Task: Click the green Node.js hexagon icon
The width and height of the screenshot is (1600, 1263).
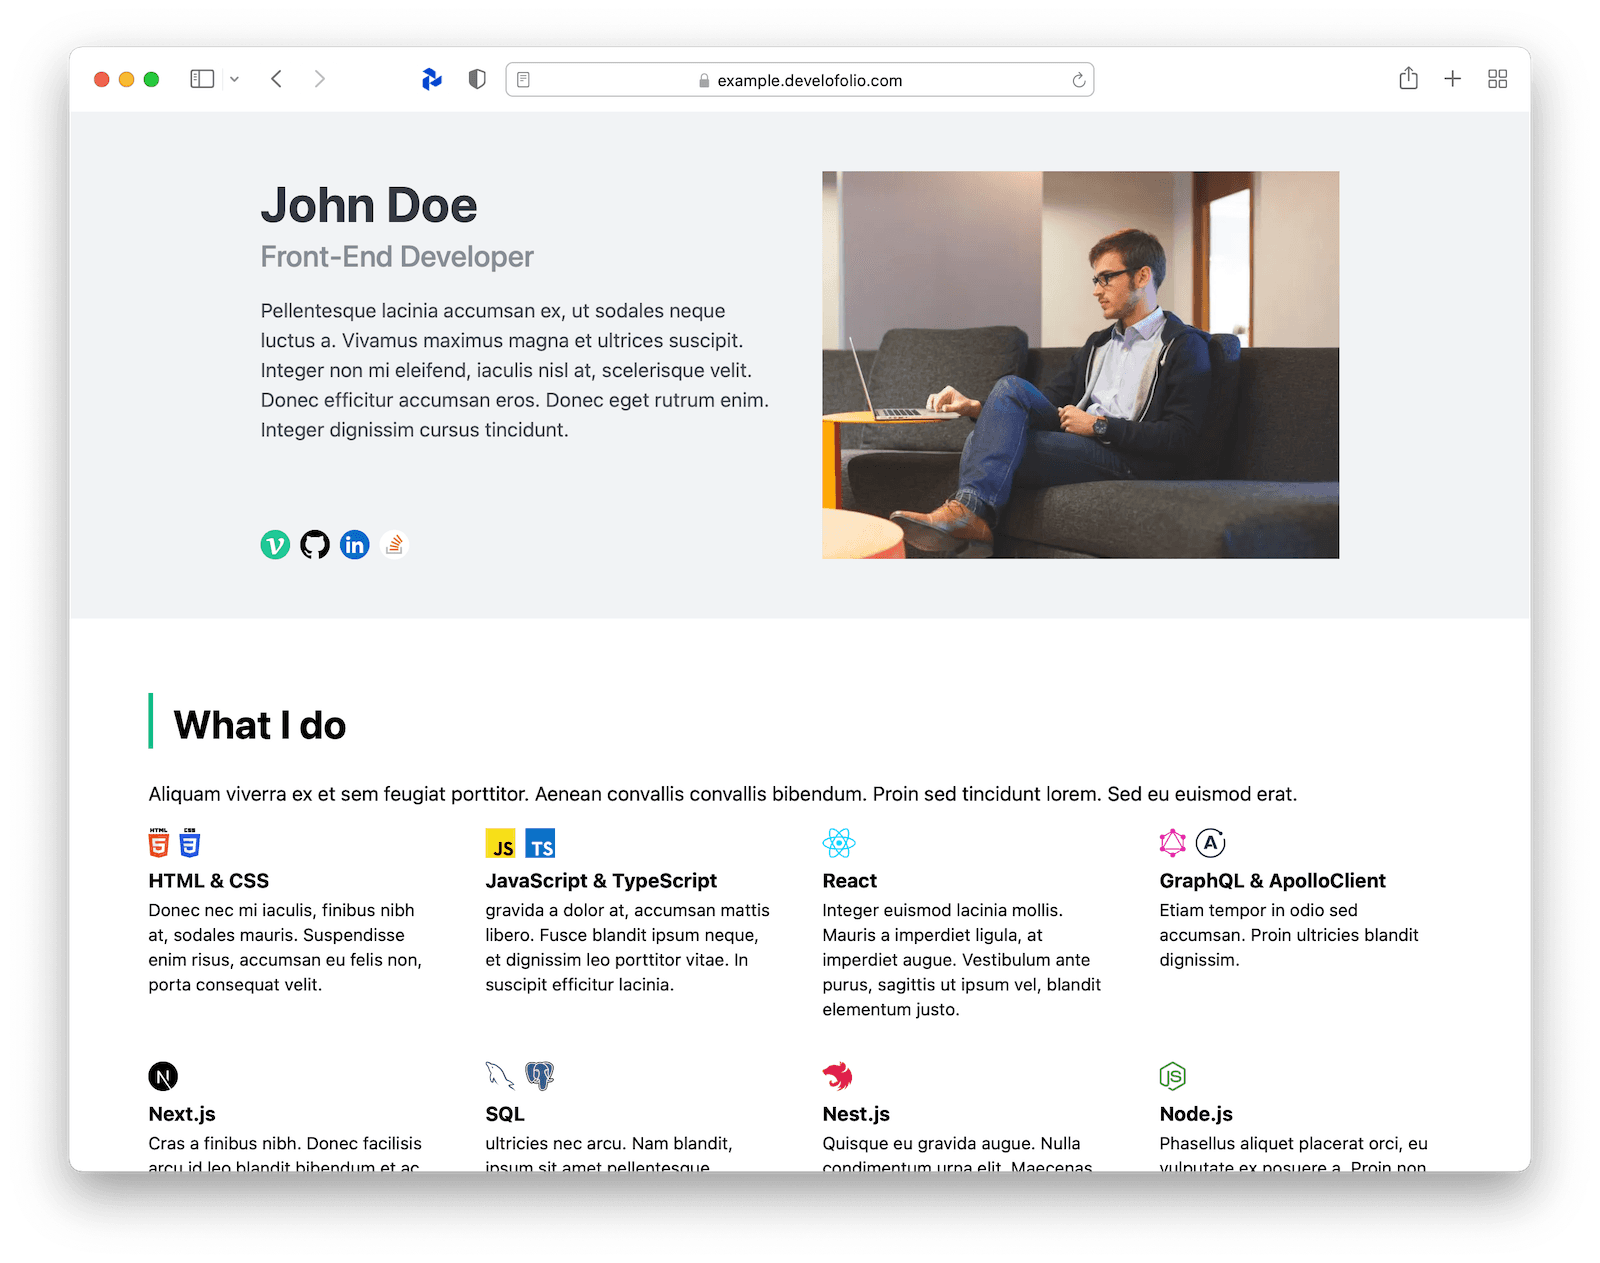Action: (x=1173, y=1076)
